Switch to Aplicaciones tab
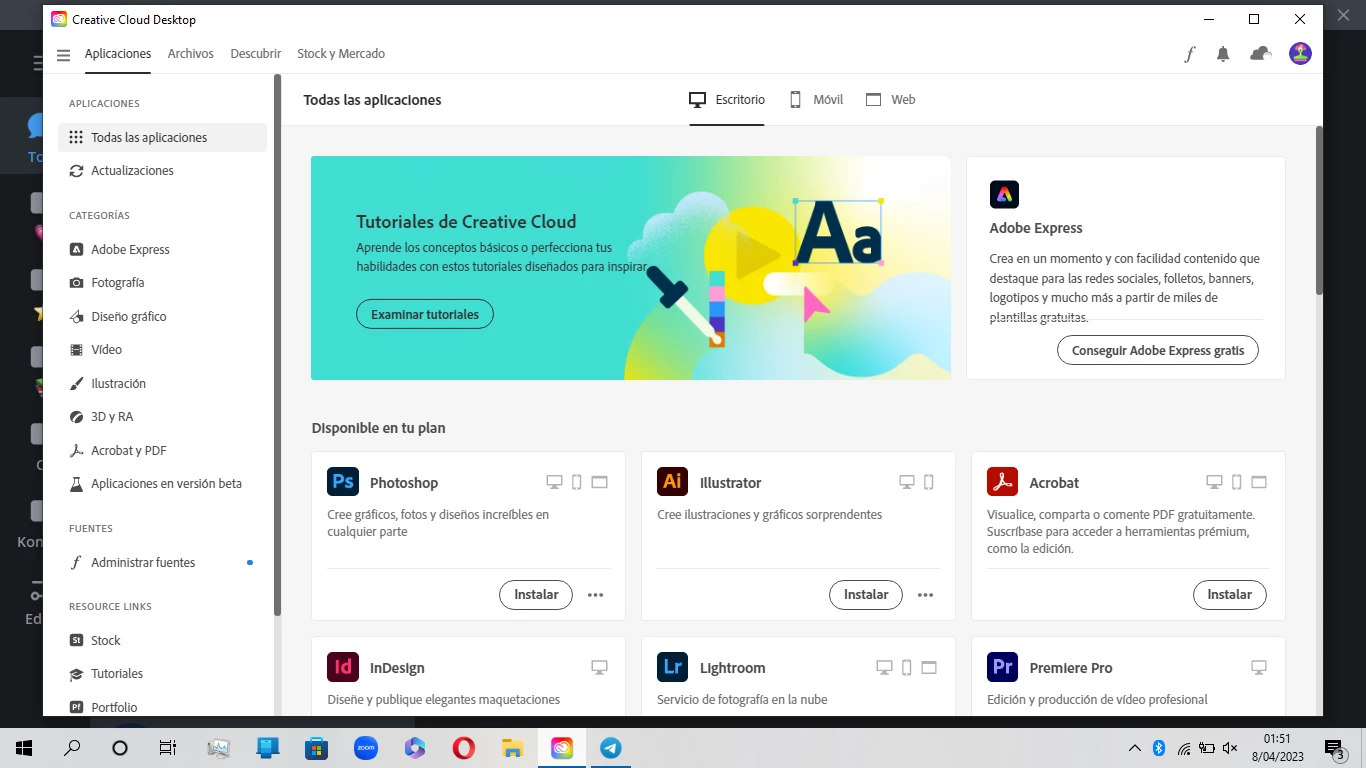 (x=118, y=54)
